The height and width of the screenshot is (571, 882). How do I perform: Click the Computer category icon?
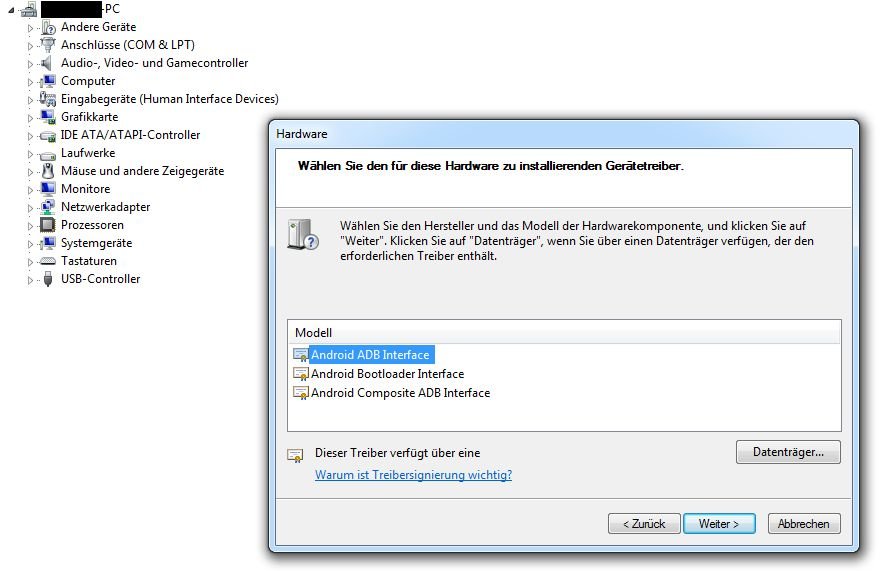(x=48, y=81)
